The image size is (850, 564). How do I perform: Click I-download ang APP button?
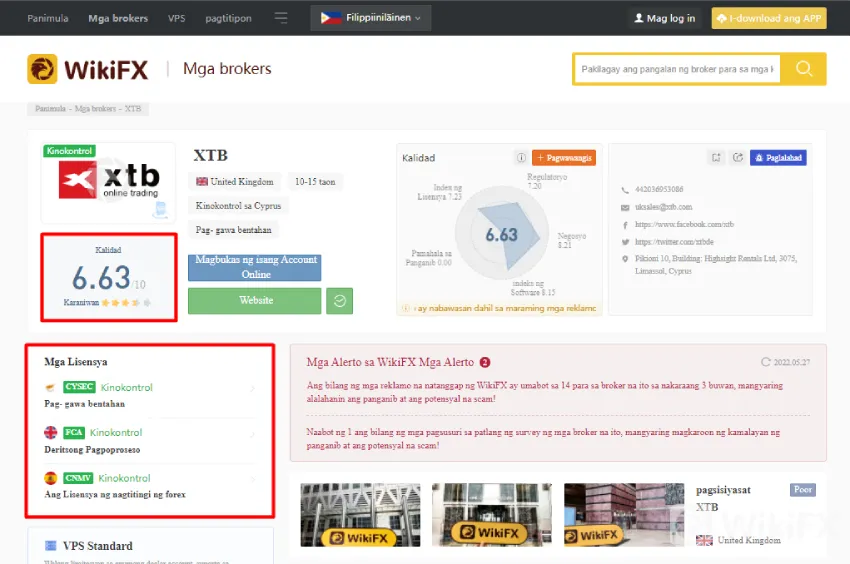pos(769,18)
